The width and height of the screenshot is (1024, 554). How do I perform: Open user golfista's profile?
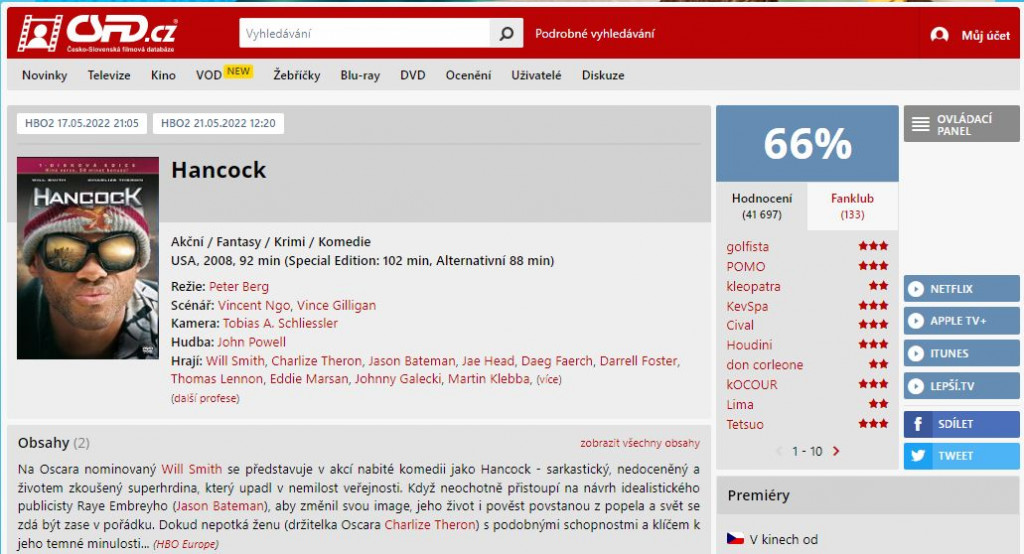[747, 246]
